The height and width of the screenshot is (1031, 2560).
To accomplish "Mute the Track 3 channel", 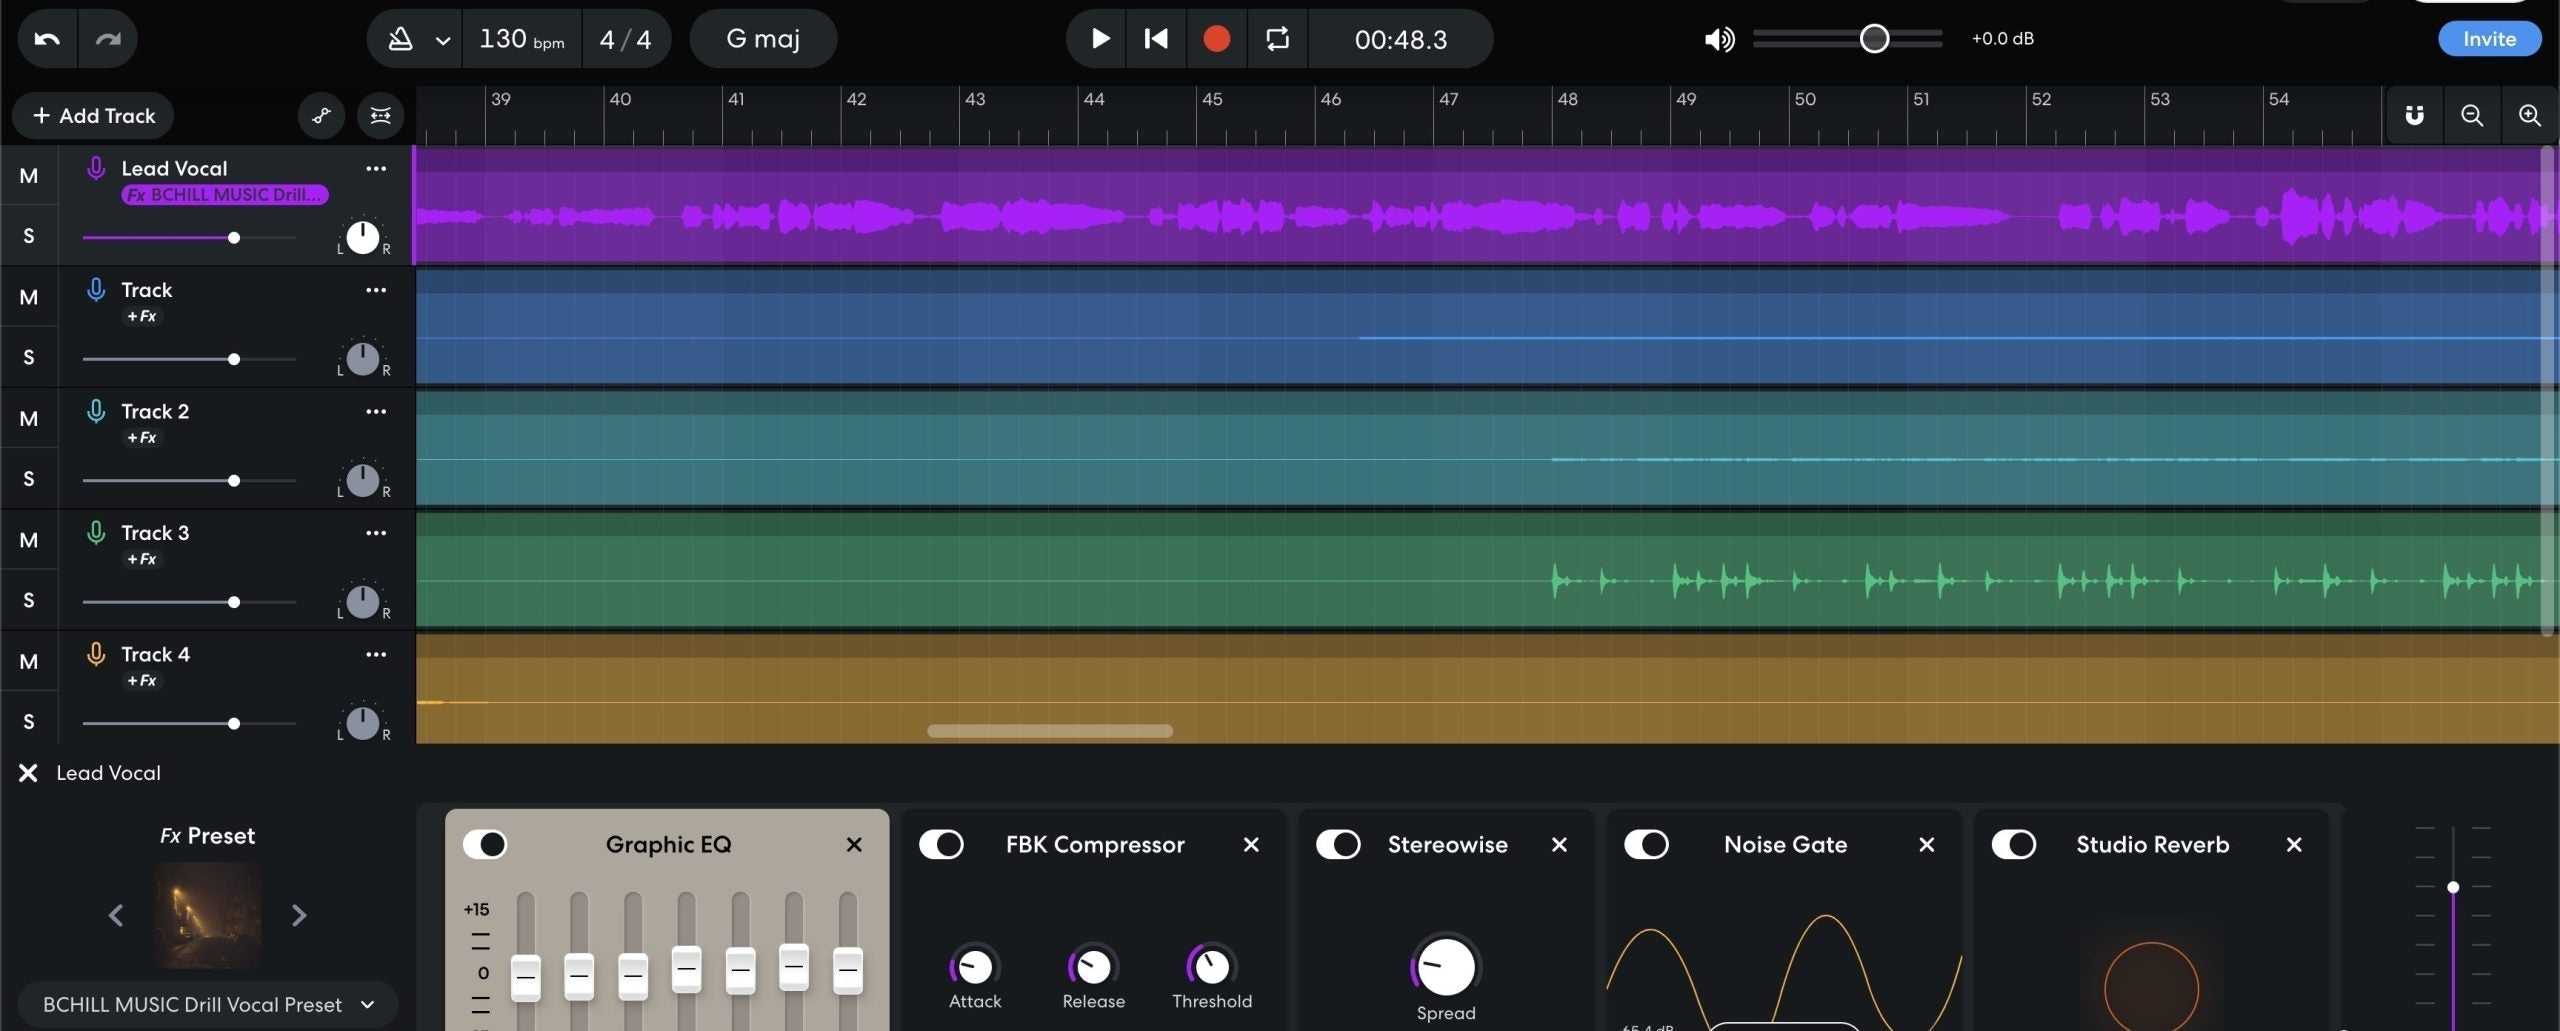I will tap(29, 540).
